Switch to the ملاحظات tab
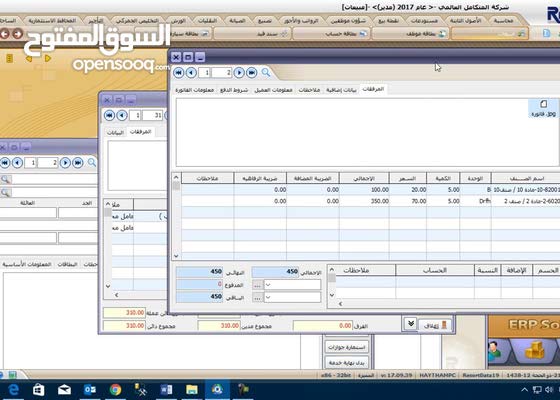 pos(309,90)
